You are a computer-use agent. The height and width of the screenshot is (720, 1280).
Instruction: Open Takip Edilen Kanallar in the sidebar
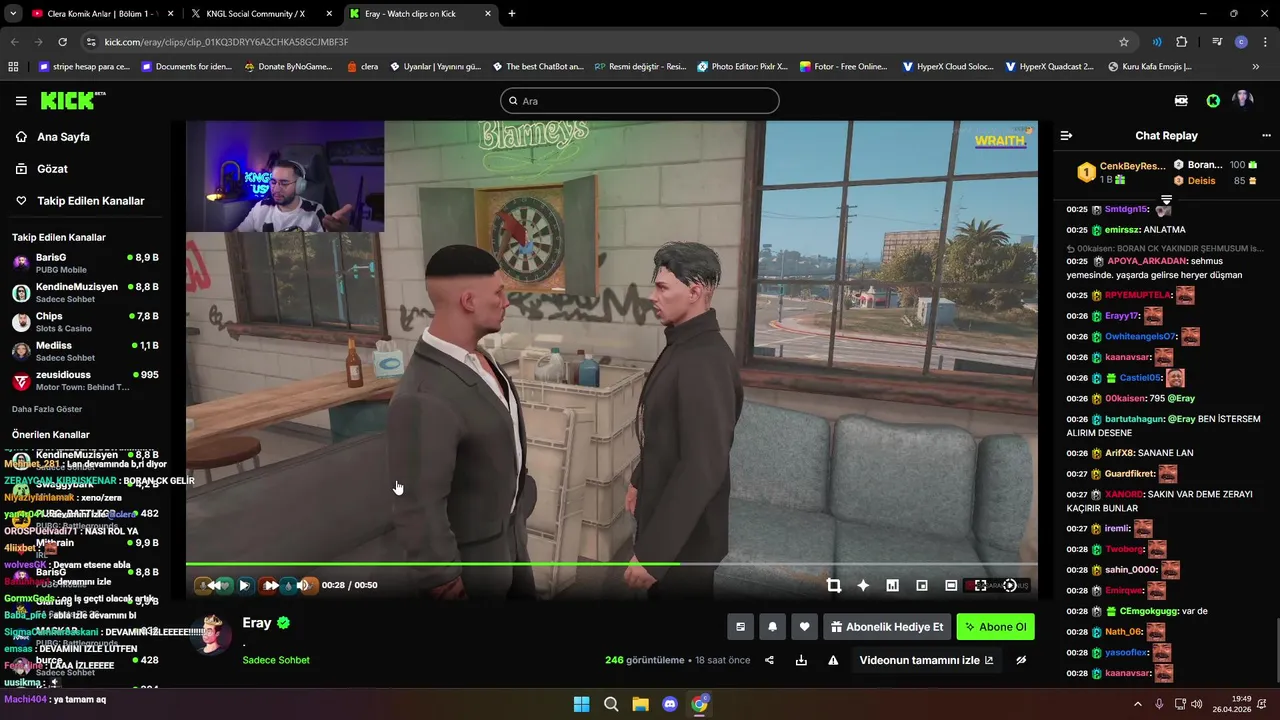click(x=80, y=201)
